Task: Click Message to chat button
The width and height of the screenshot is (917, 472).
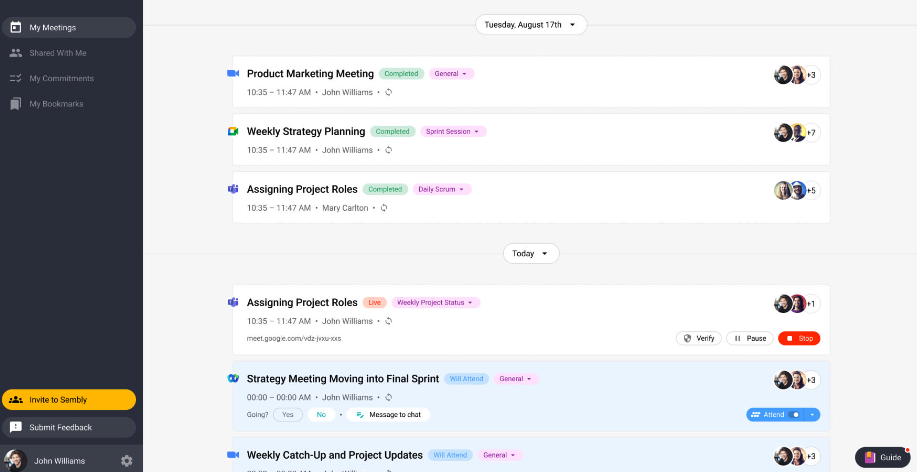Action: 388,415
